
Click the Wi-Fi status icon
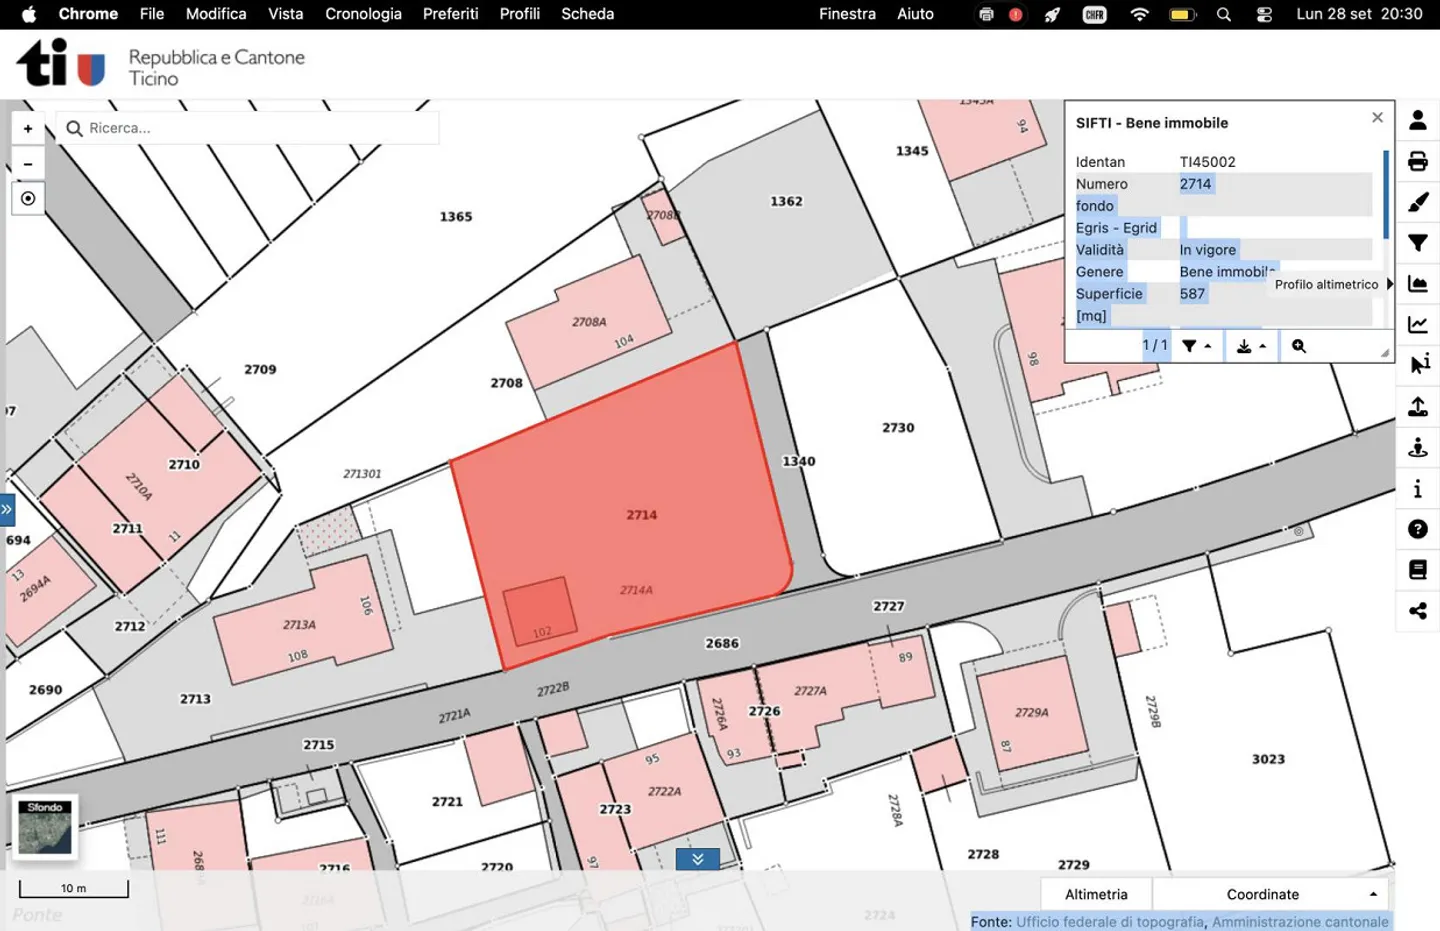1139,14
